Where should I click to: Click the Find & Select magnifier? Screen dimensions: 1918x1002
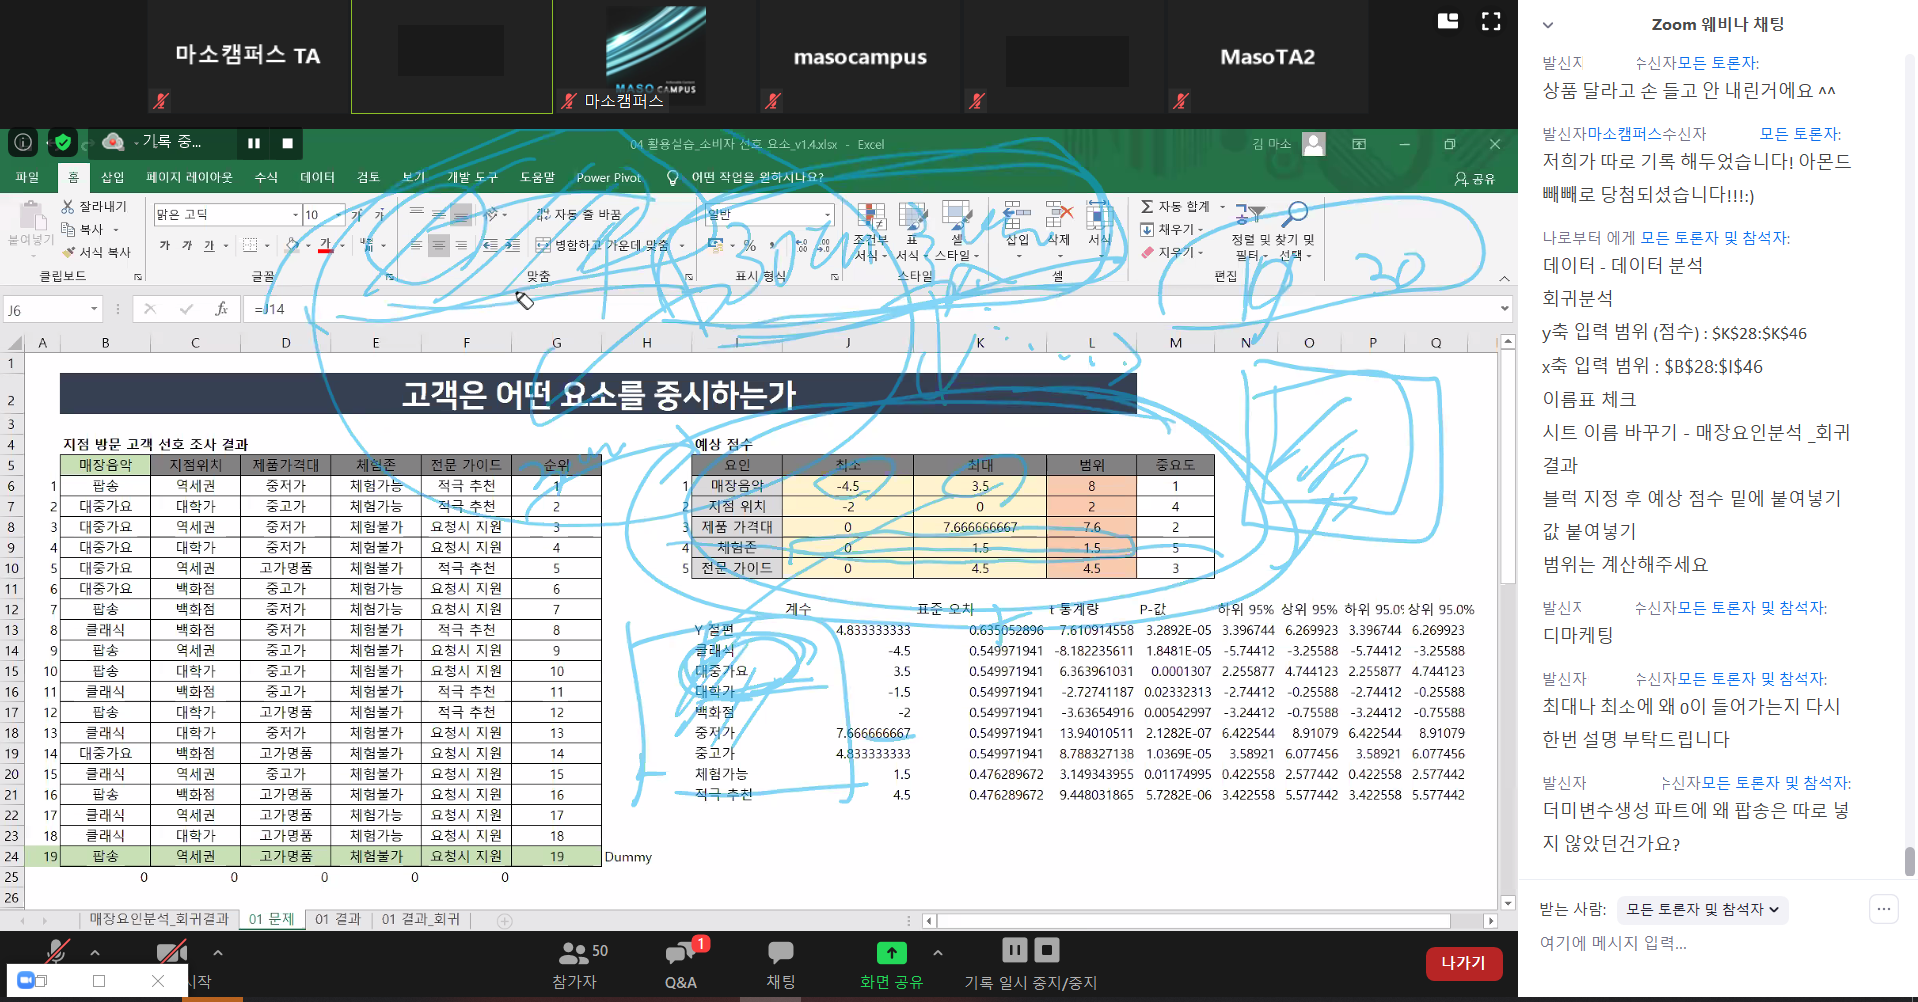(x=1296, y=214)
